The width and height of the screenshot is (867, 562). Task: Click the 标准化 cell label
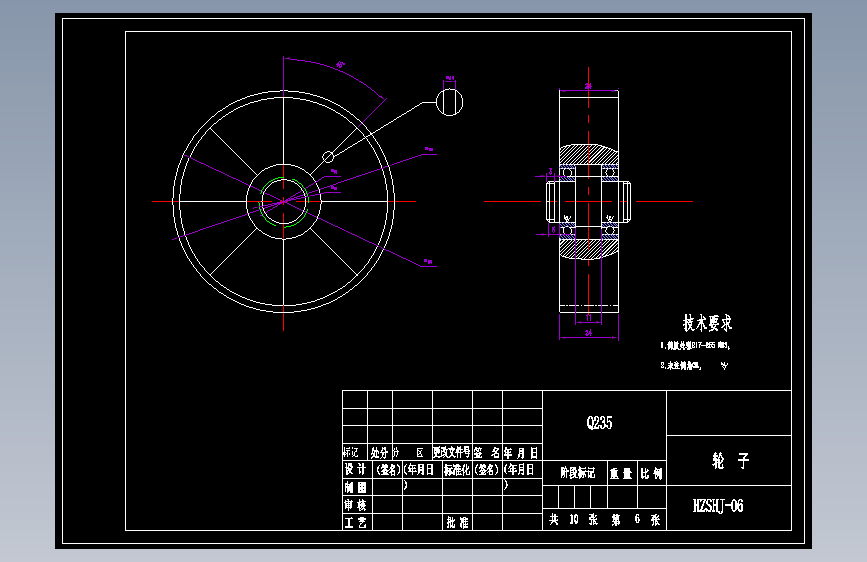[457, 470]
